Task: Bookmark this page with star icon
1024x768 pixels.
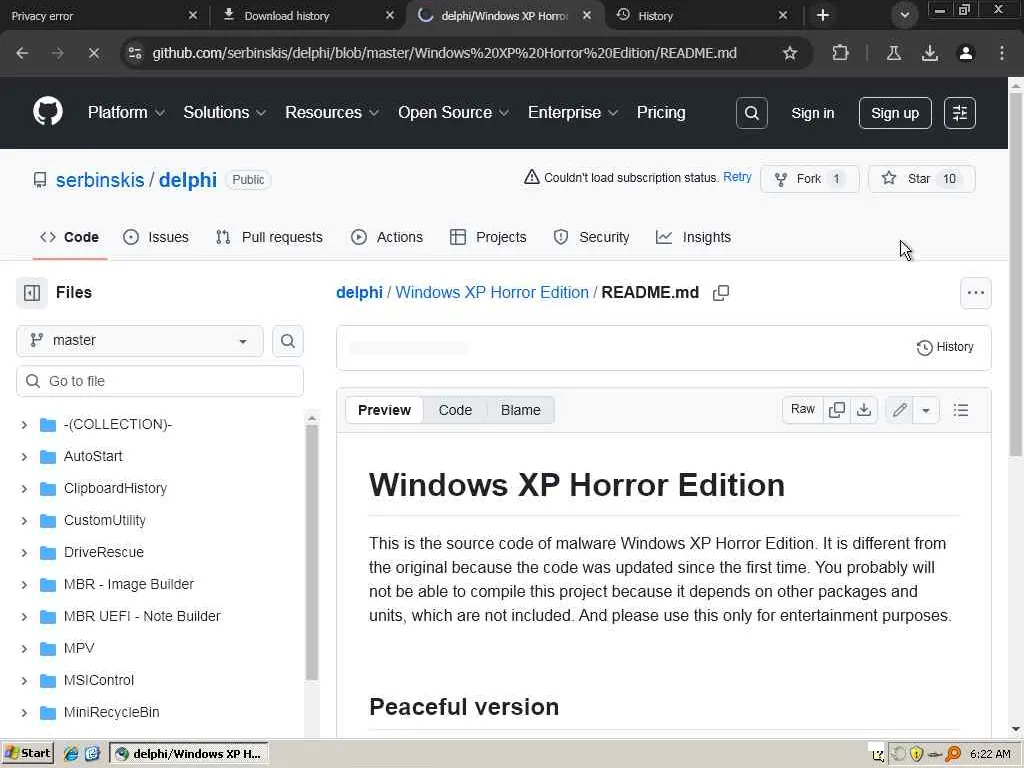Action: (790, 53)
